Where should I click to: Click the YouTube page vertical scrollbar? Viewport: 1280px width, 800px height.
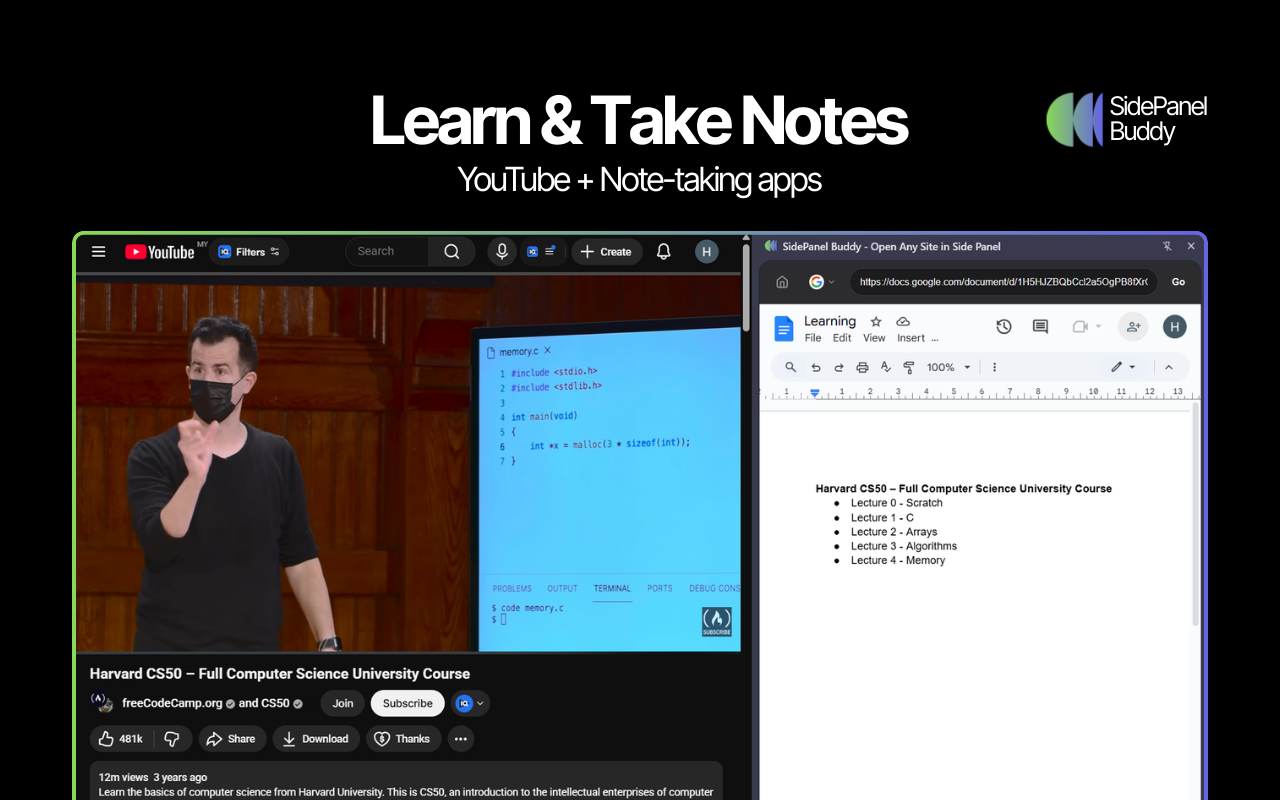click(x=746, y=290)
